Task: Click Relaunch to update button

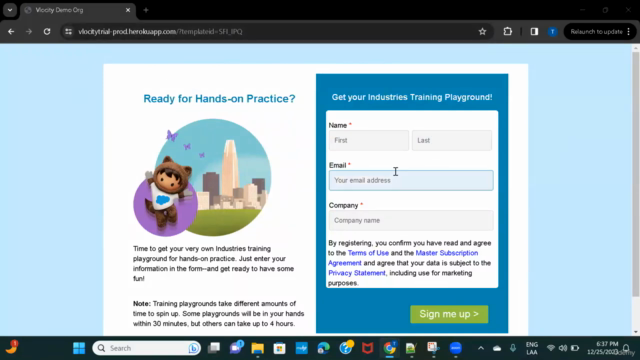Action: pos(596,31)
